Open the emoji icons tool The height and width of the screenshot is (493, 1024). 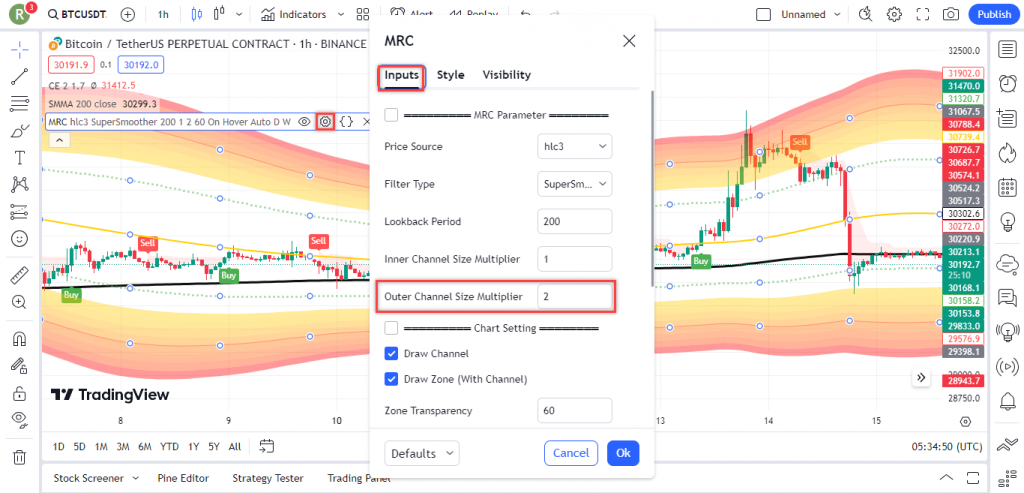click(x=20, y=238)
